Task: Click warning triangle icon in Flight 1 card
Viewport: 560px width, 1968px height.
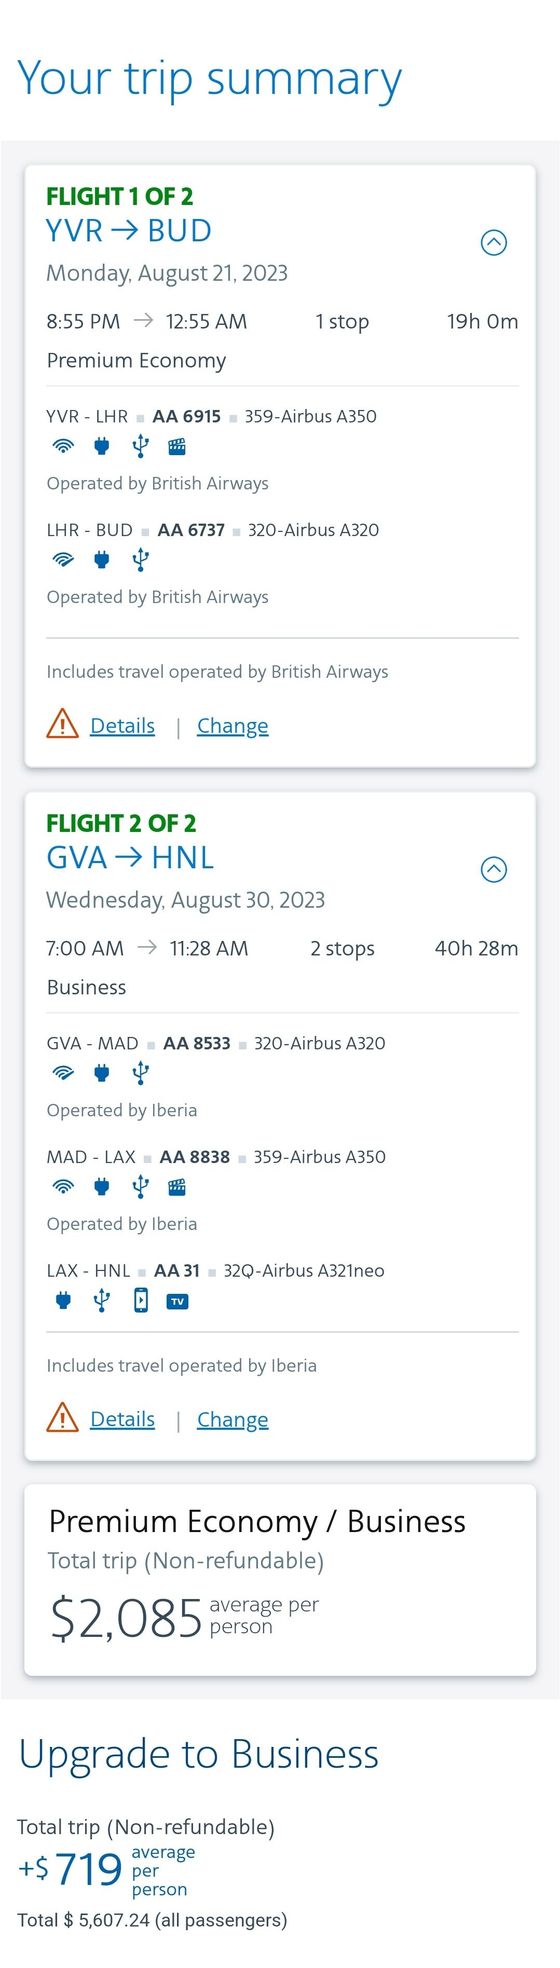Action: (62, 723)
